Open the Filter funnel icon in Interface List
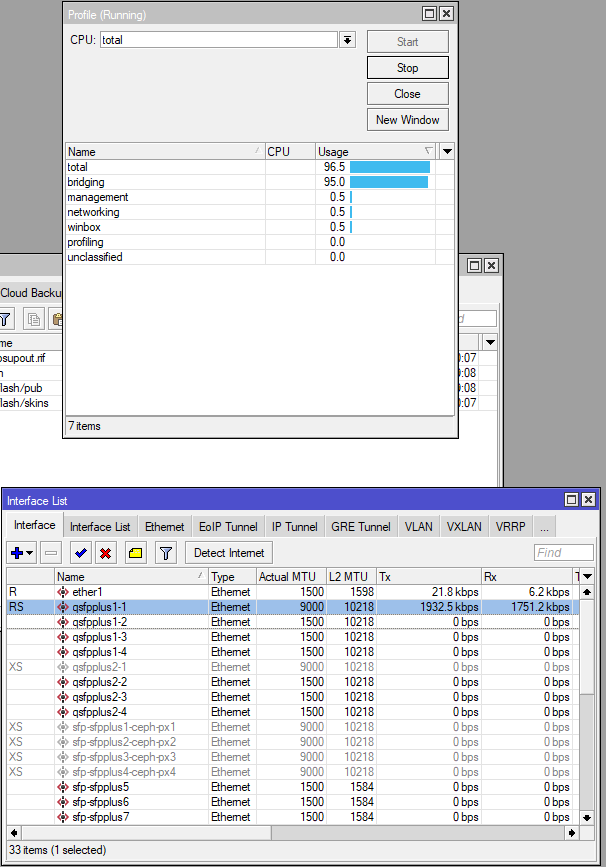 pyautogui.click(x=166, y=553)
